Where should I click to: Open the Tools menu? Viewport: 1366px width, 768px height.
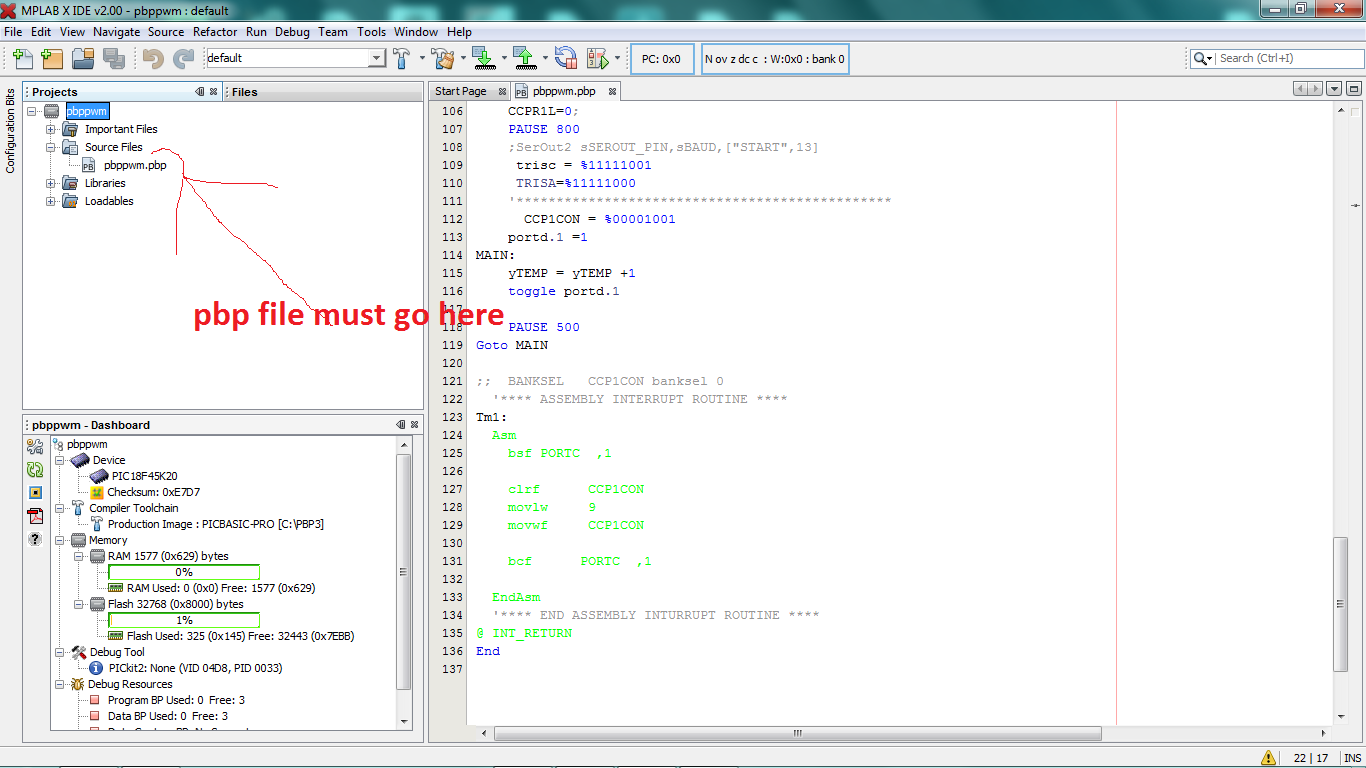coord(371,32)
